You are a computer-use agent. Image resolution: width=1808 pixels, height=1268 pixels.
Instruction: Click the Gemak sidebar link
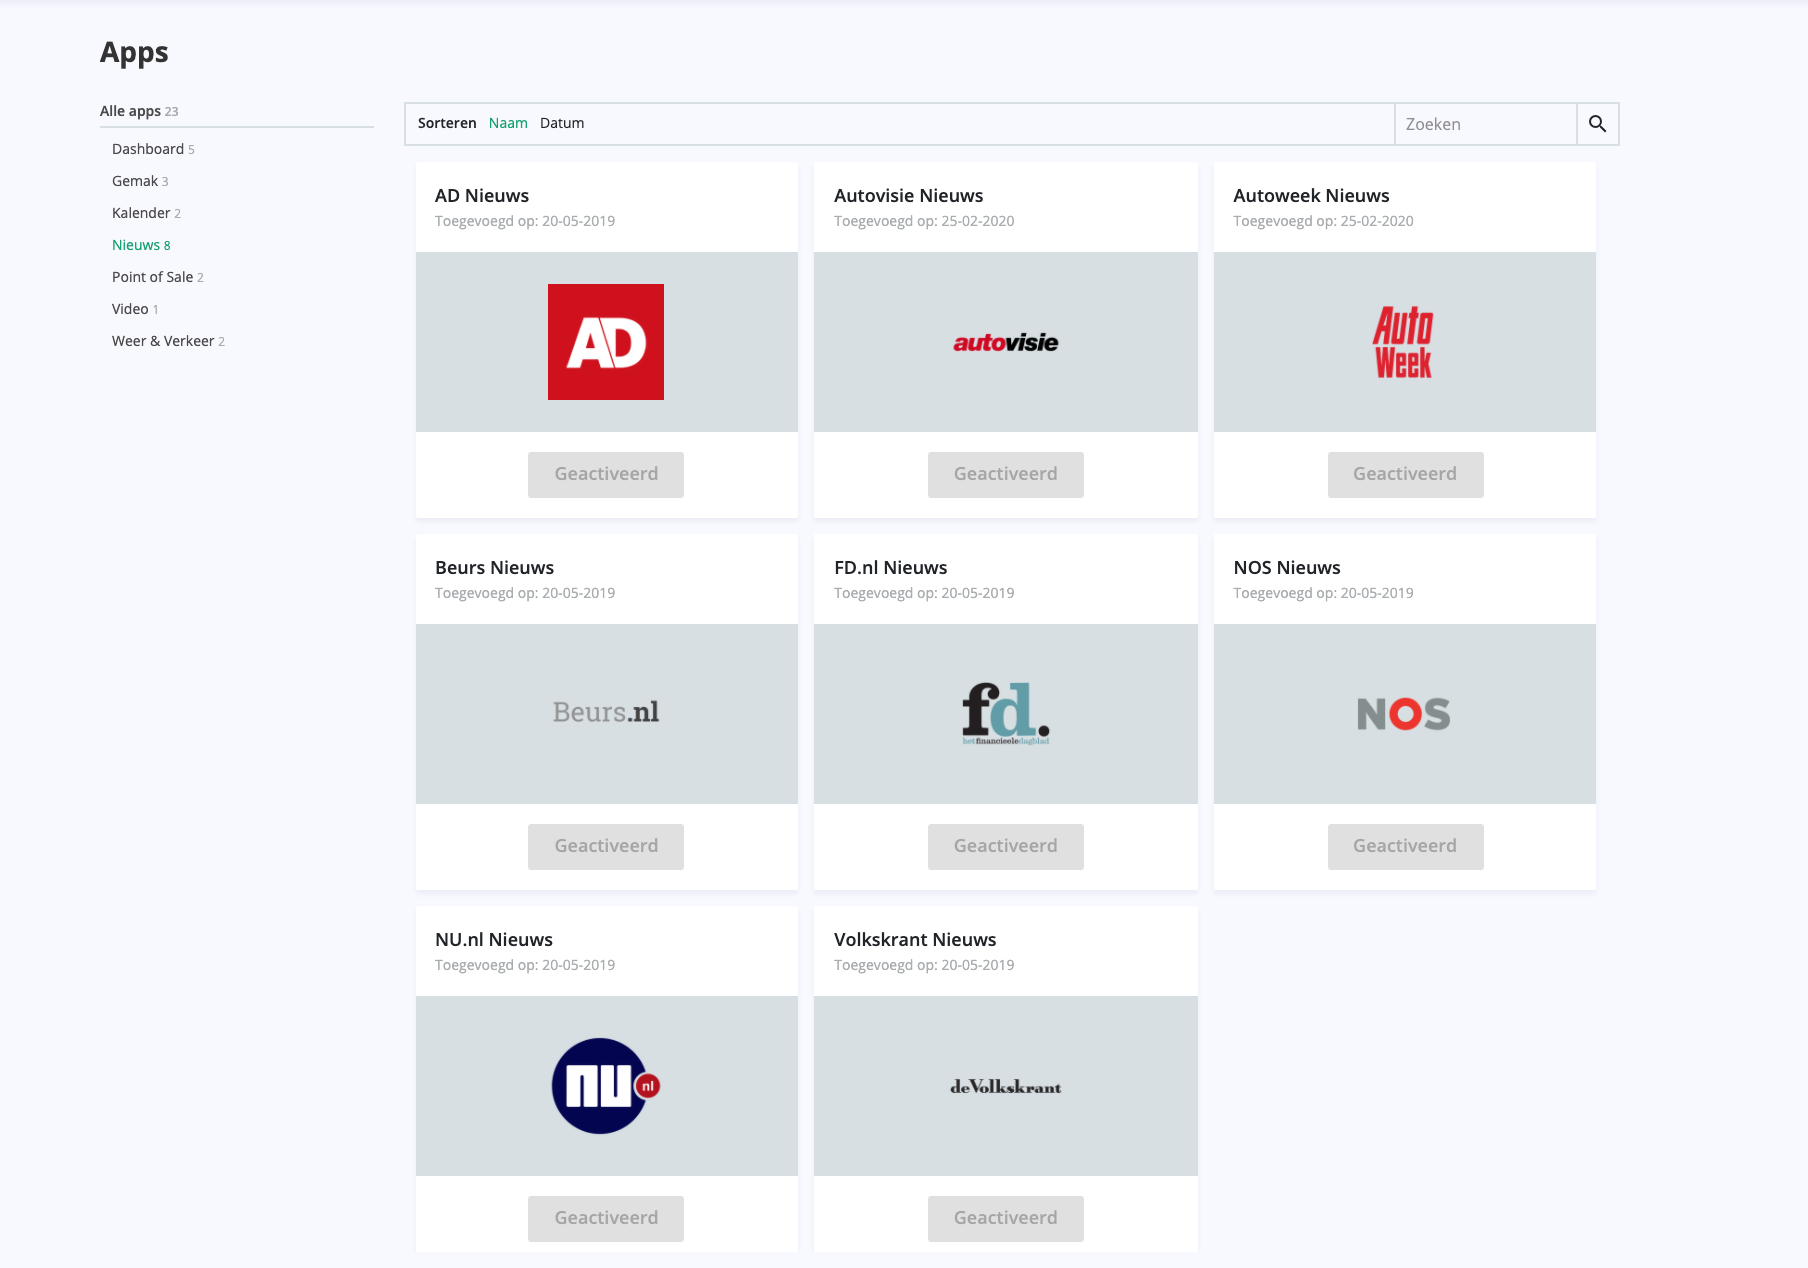point(135,181)
